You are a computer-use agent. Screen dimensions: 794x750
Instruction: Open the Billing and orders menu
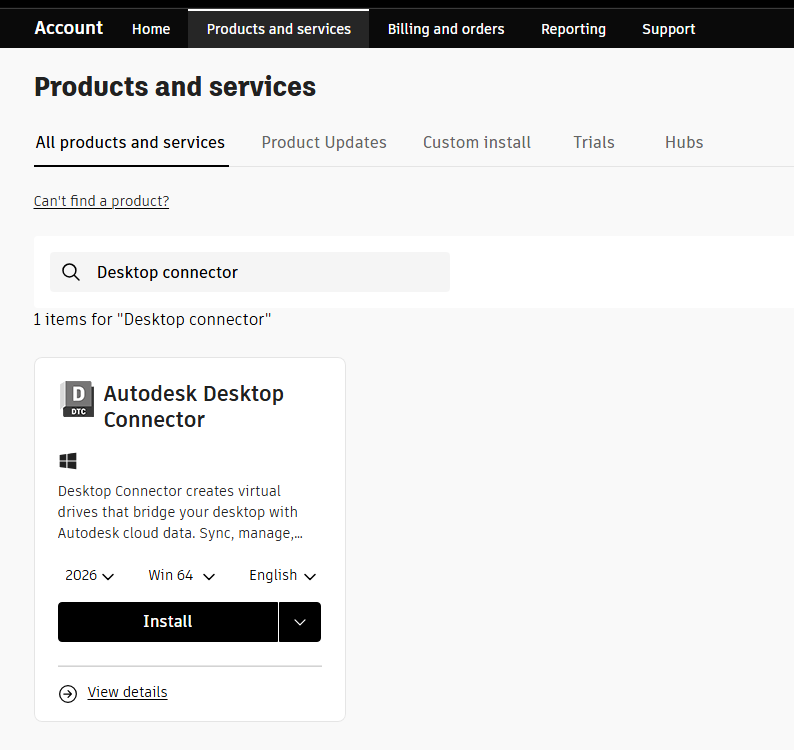tap(446, 29)
